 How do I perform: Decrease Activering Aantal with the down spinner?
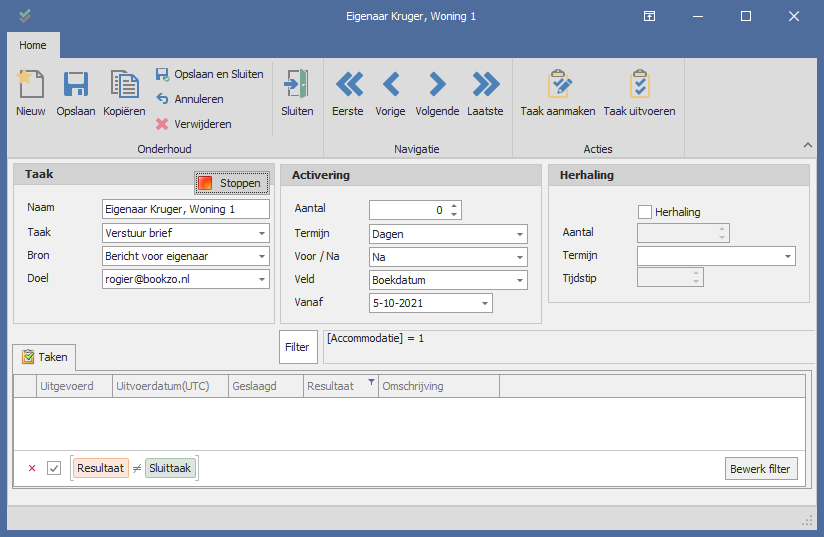tap(454, 214)
